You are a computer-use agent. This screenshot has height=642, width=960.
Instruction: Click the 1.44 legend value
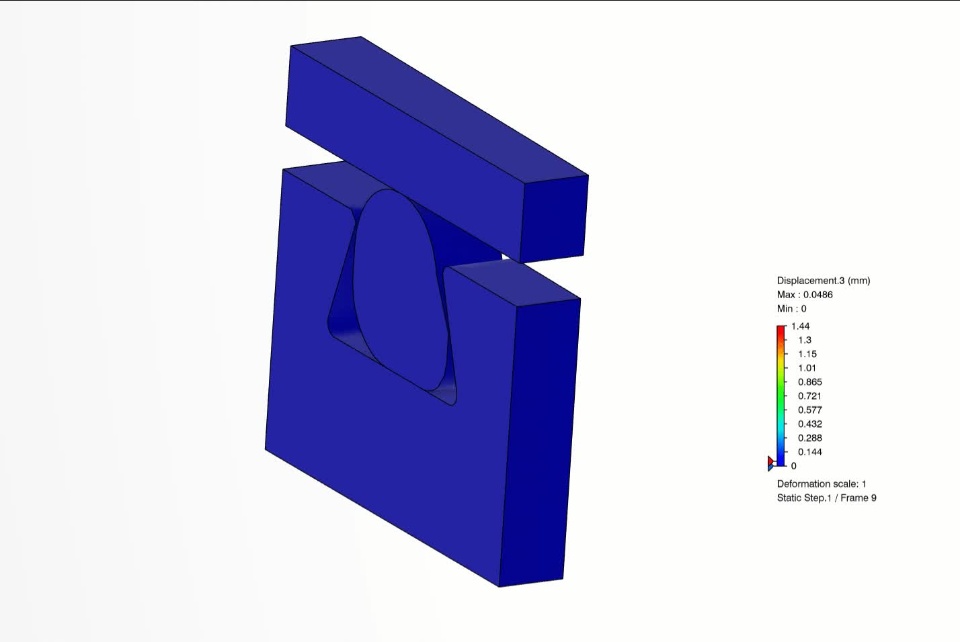800,326
